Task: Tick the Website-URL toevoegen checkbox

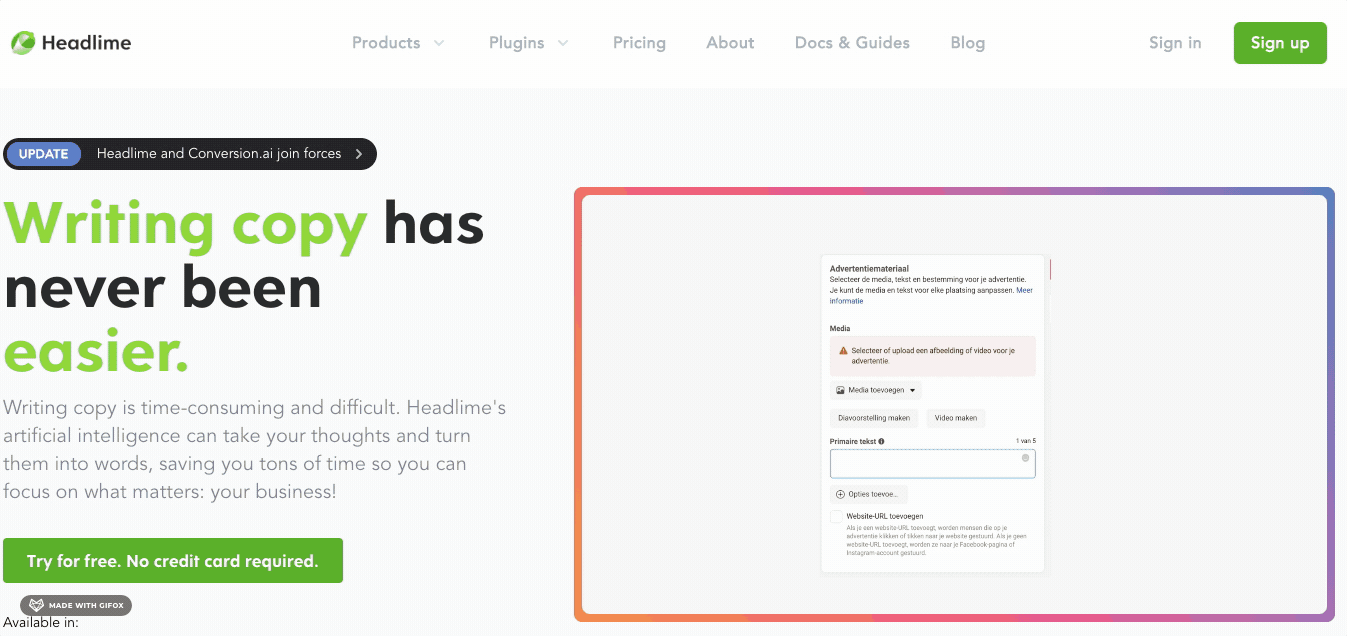Action: click(836, 517)
